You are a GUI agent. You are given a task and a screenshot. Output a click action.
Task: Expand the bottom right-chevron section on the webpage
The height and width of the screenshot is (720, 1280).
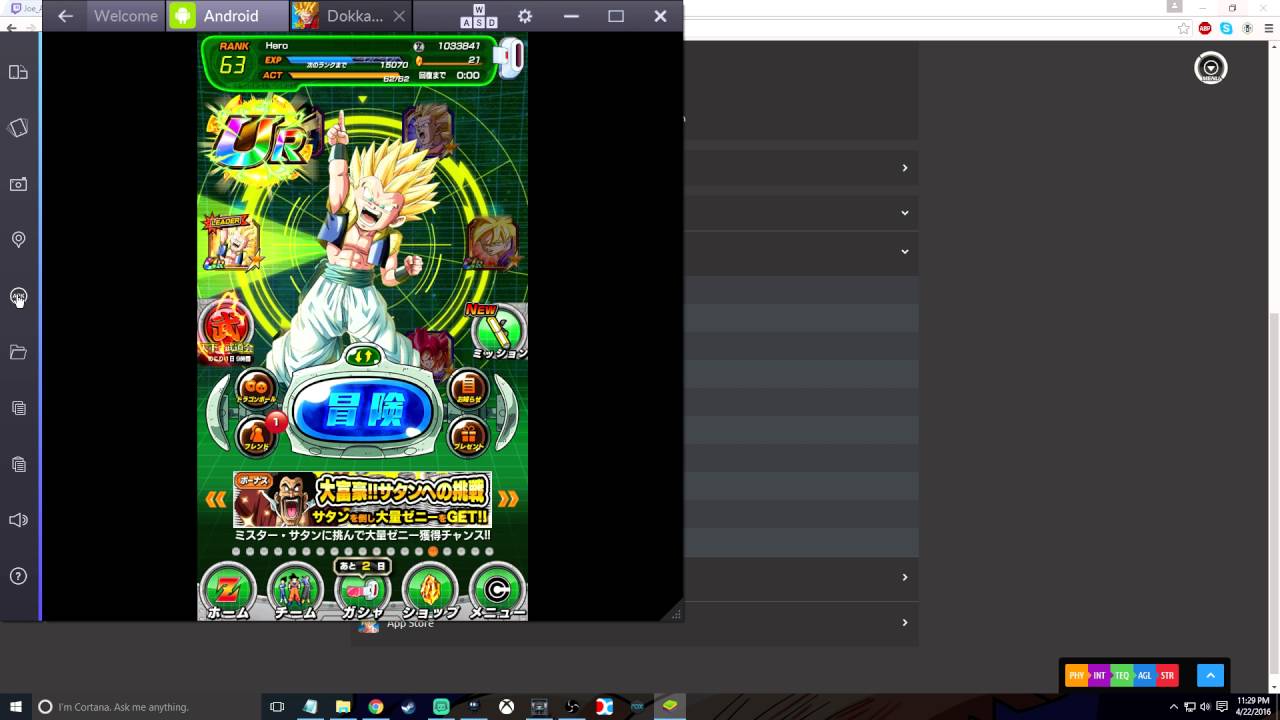tap(904, 622)
